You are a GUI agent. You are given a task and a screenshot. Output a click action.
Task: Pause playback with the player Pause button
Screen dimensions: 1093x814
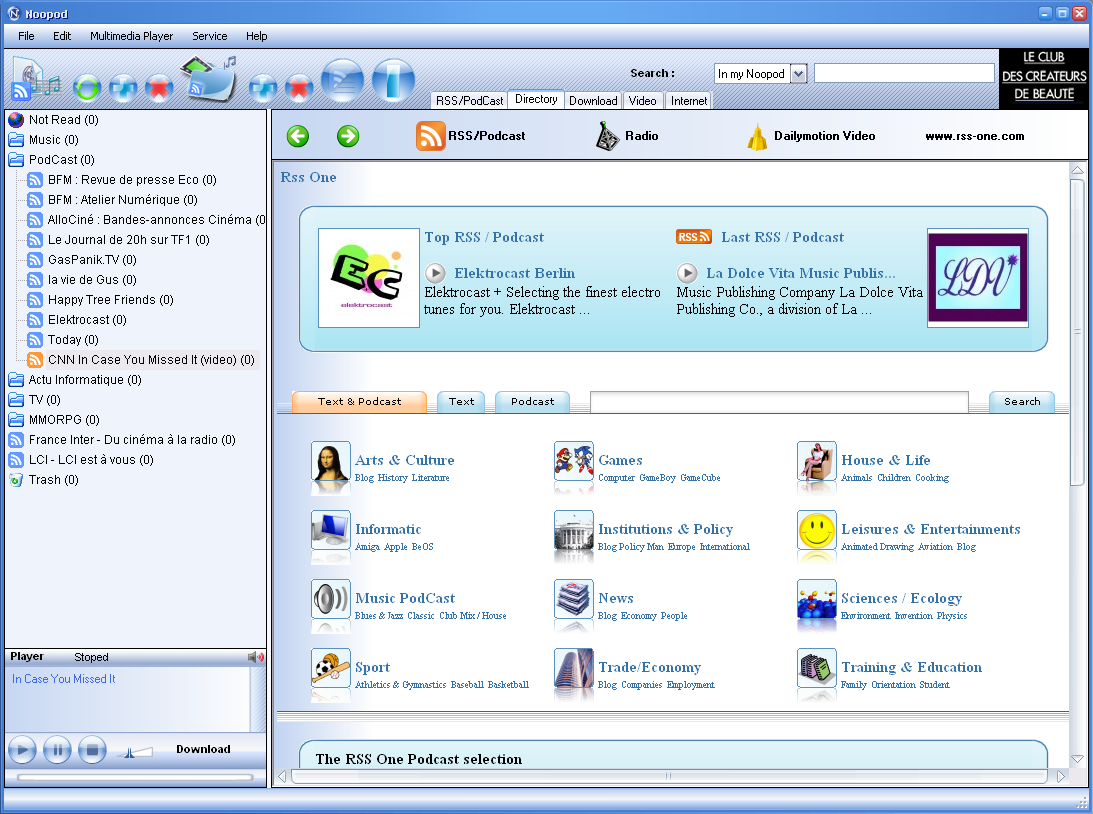point(57,751)
